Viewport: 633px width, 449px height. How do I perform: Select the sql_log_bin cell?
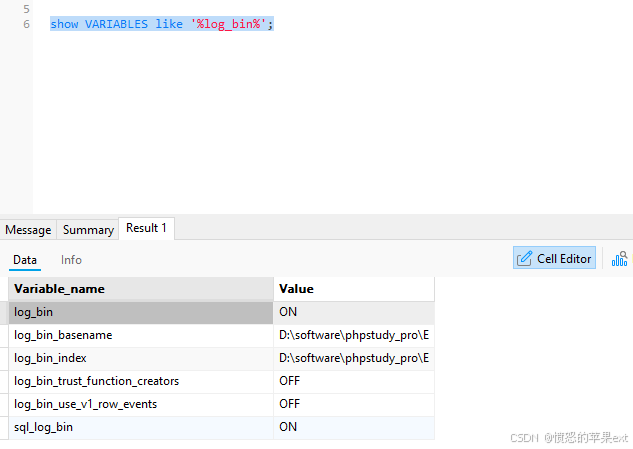141,428
